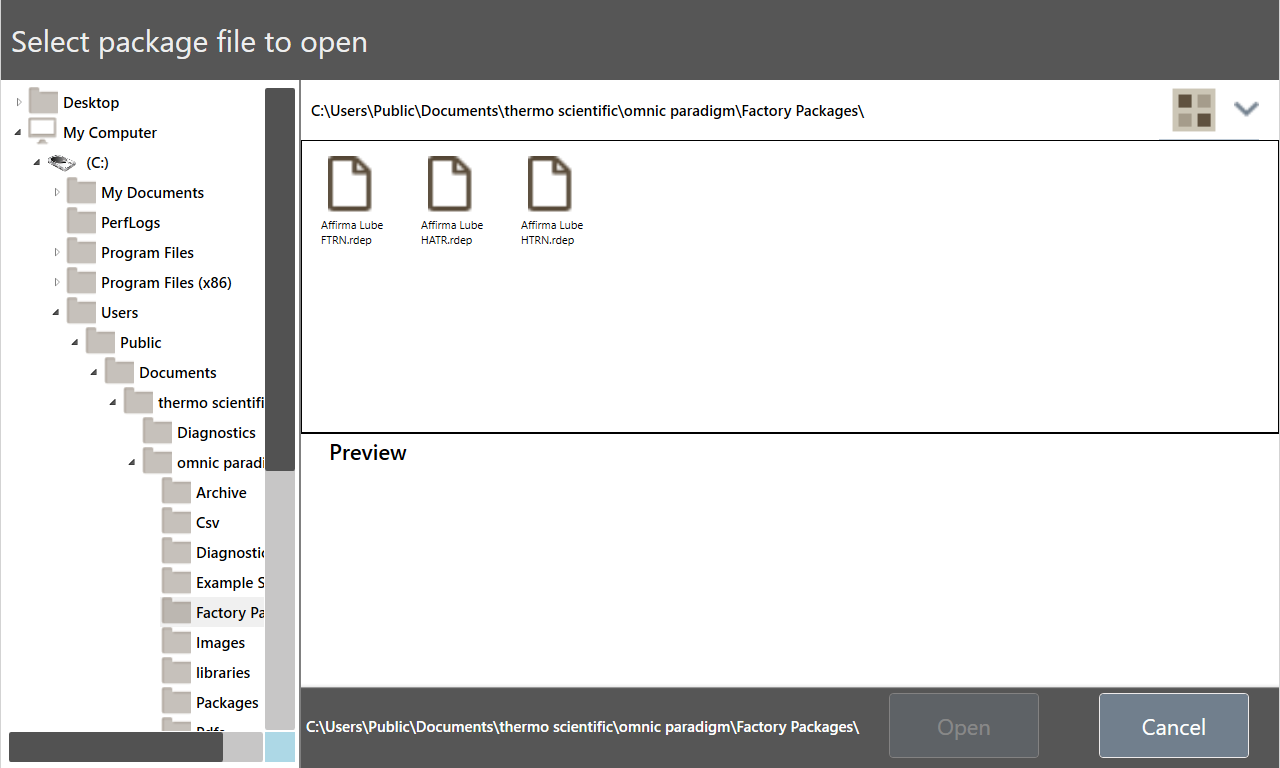
Task: Select the Affirma Lube HTRN.rdep file icon
Action: coord(549,184)
